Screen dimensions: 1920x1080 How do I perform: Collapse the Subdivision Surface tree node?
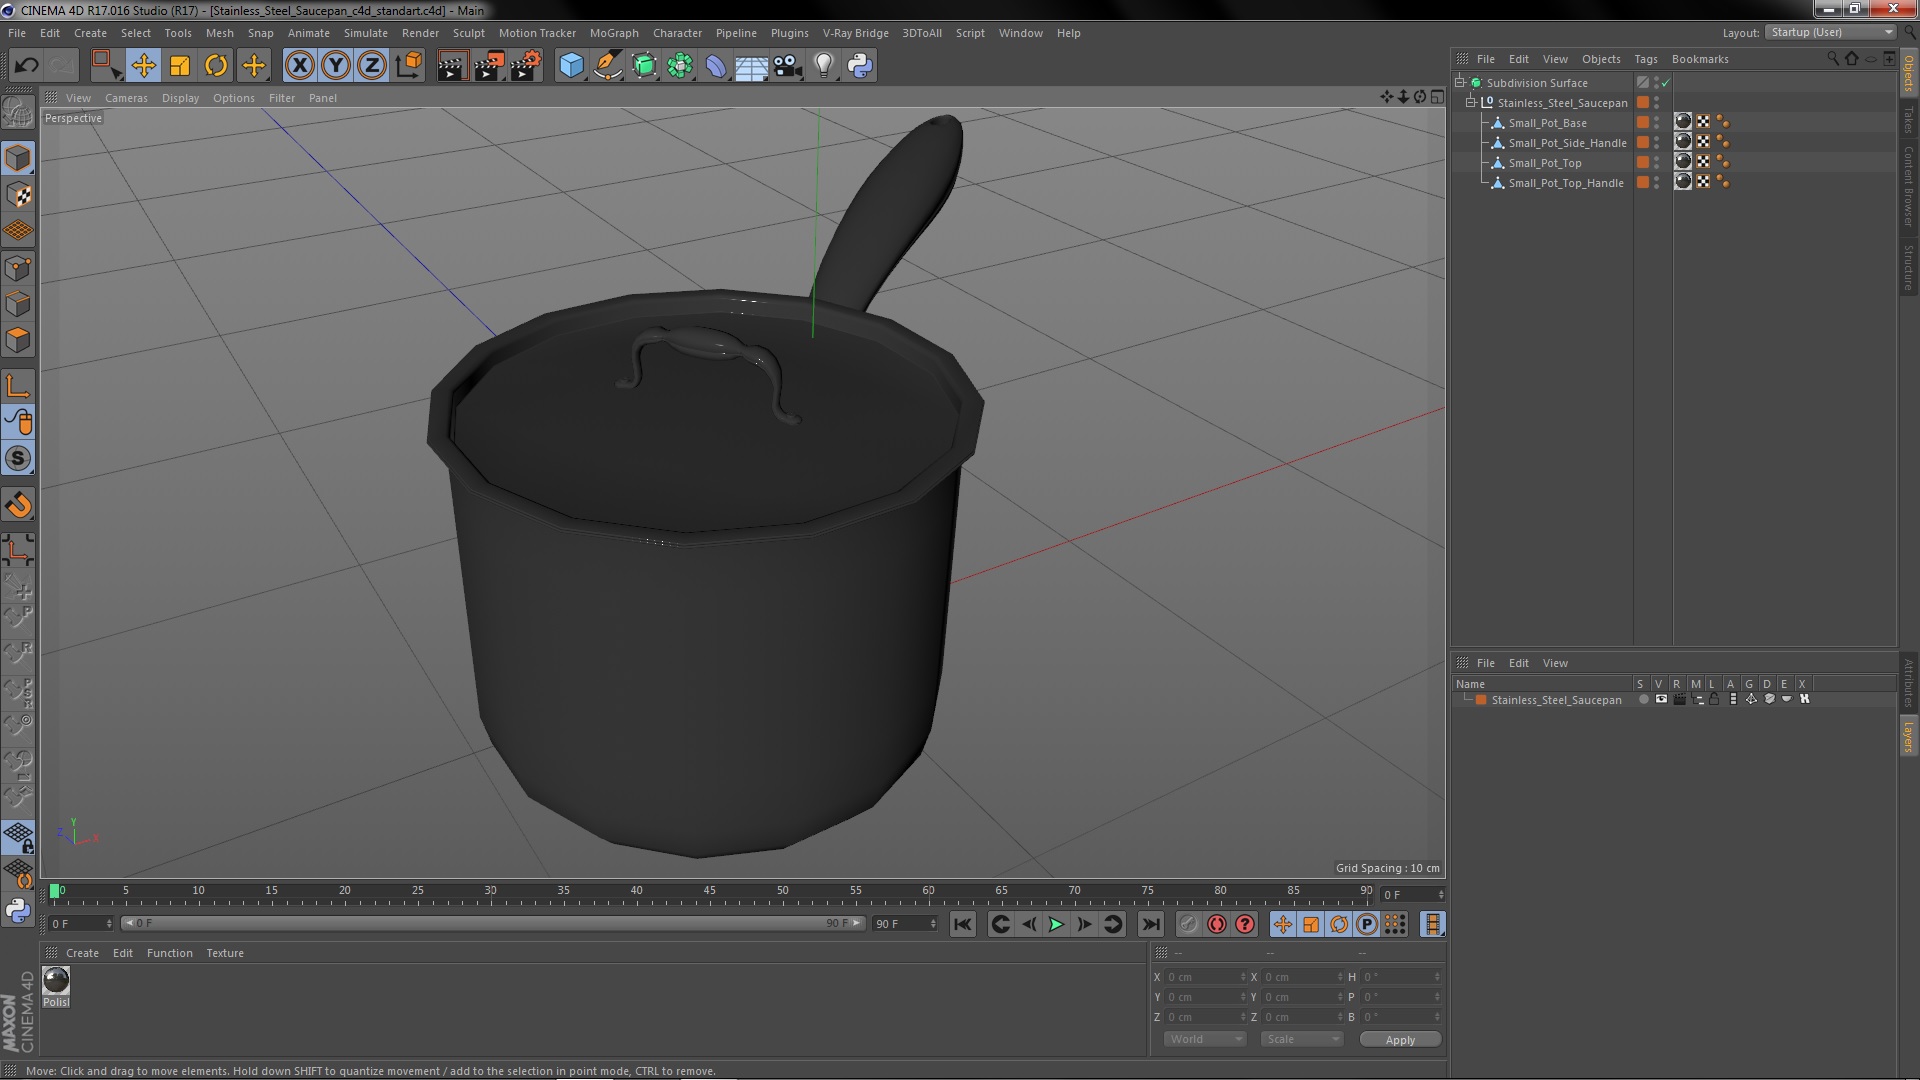click(x=1460, y=82)
